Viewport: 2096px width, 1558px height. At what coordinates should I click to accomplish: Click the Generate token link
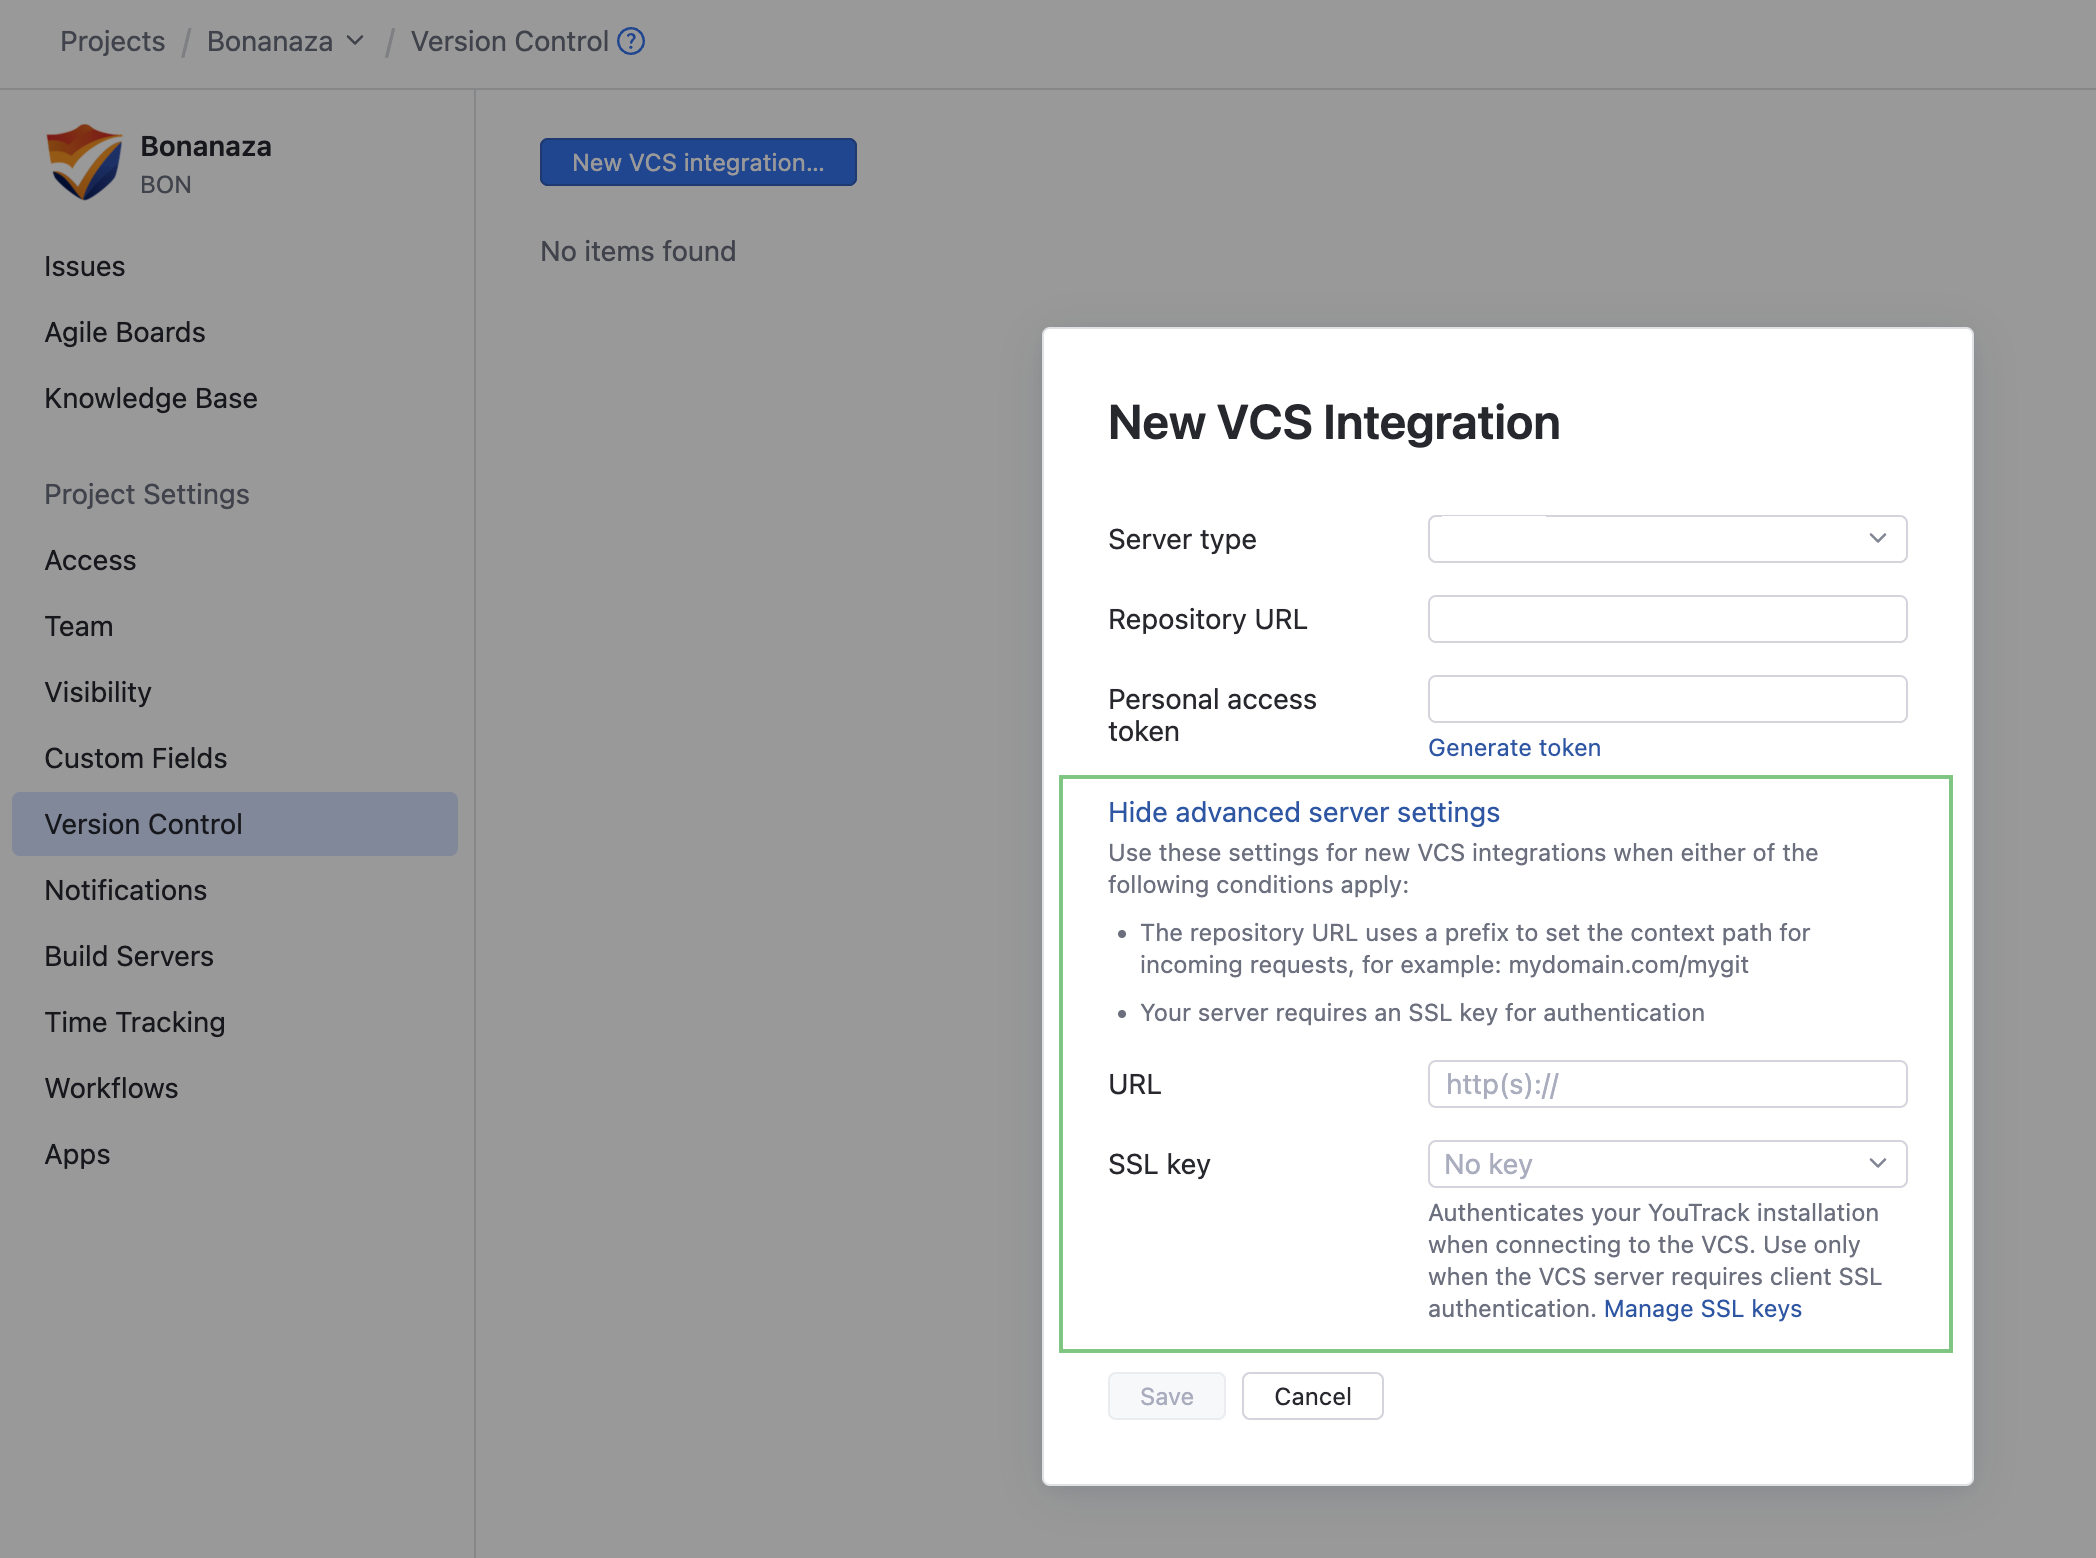(x=1514, y=747)
